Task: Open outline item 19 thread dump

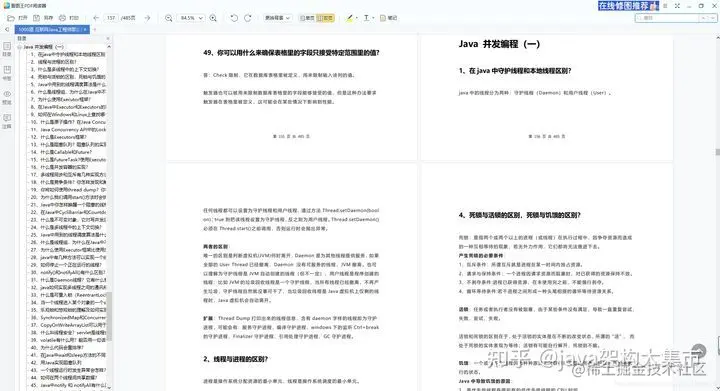Action: pos(68,190)
